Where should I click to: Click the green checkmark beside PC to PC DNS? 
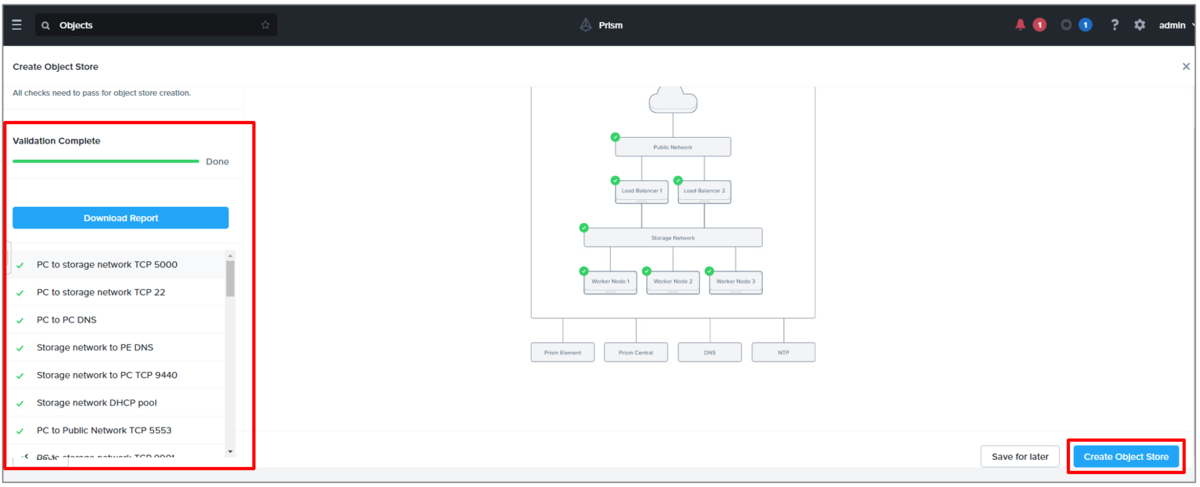pyautogui.click(x=20, y=321)
